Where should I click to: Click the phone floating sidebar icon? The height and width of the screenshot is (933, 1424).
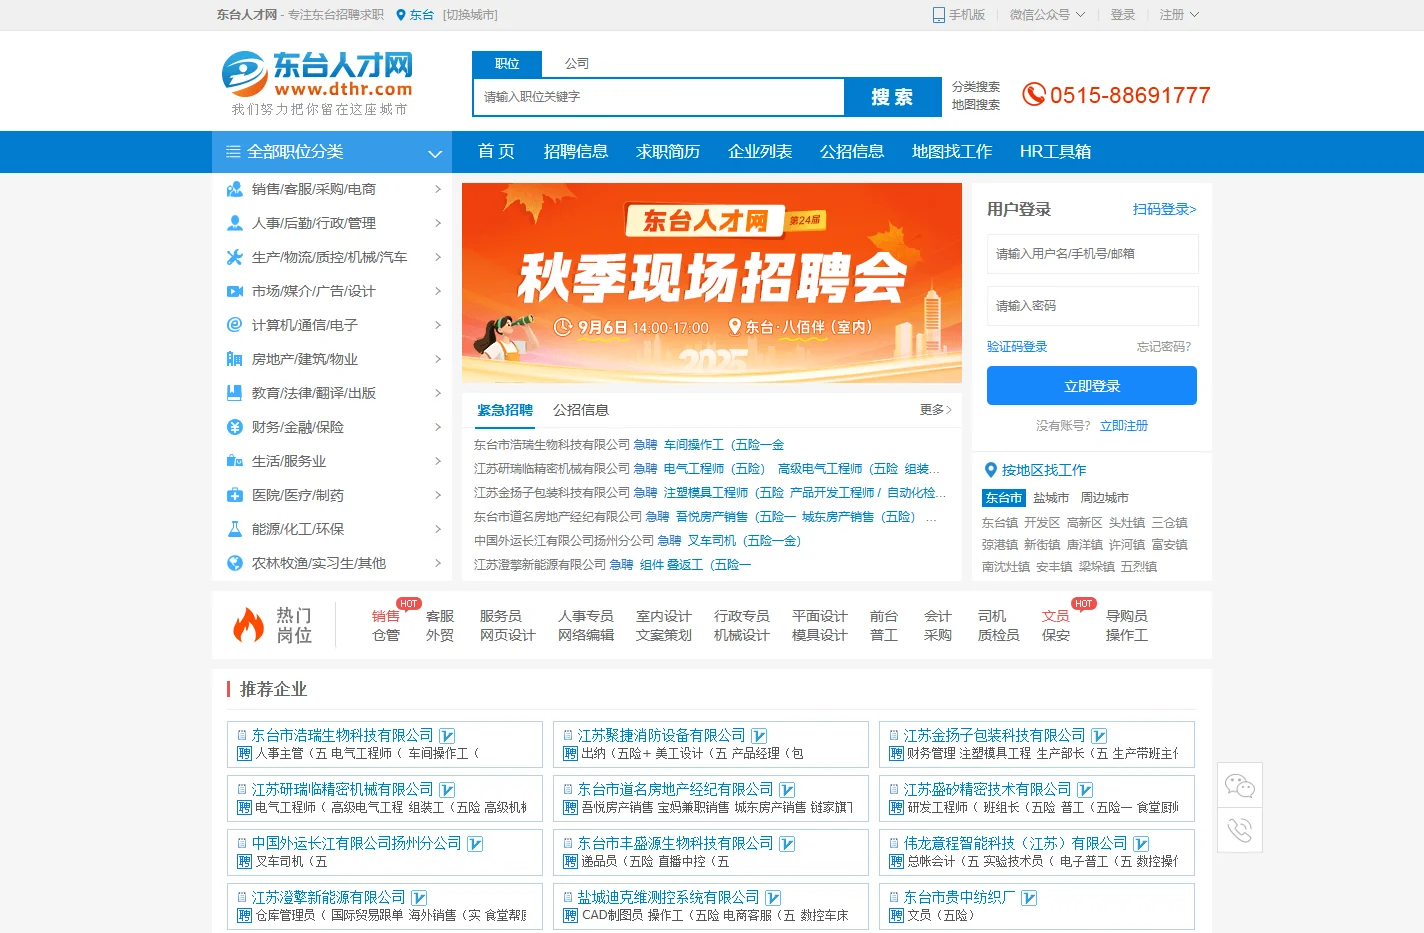coord(1240,830)
